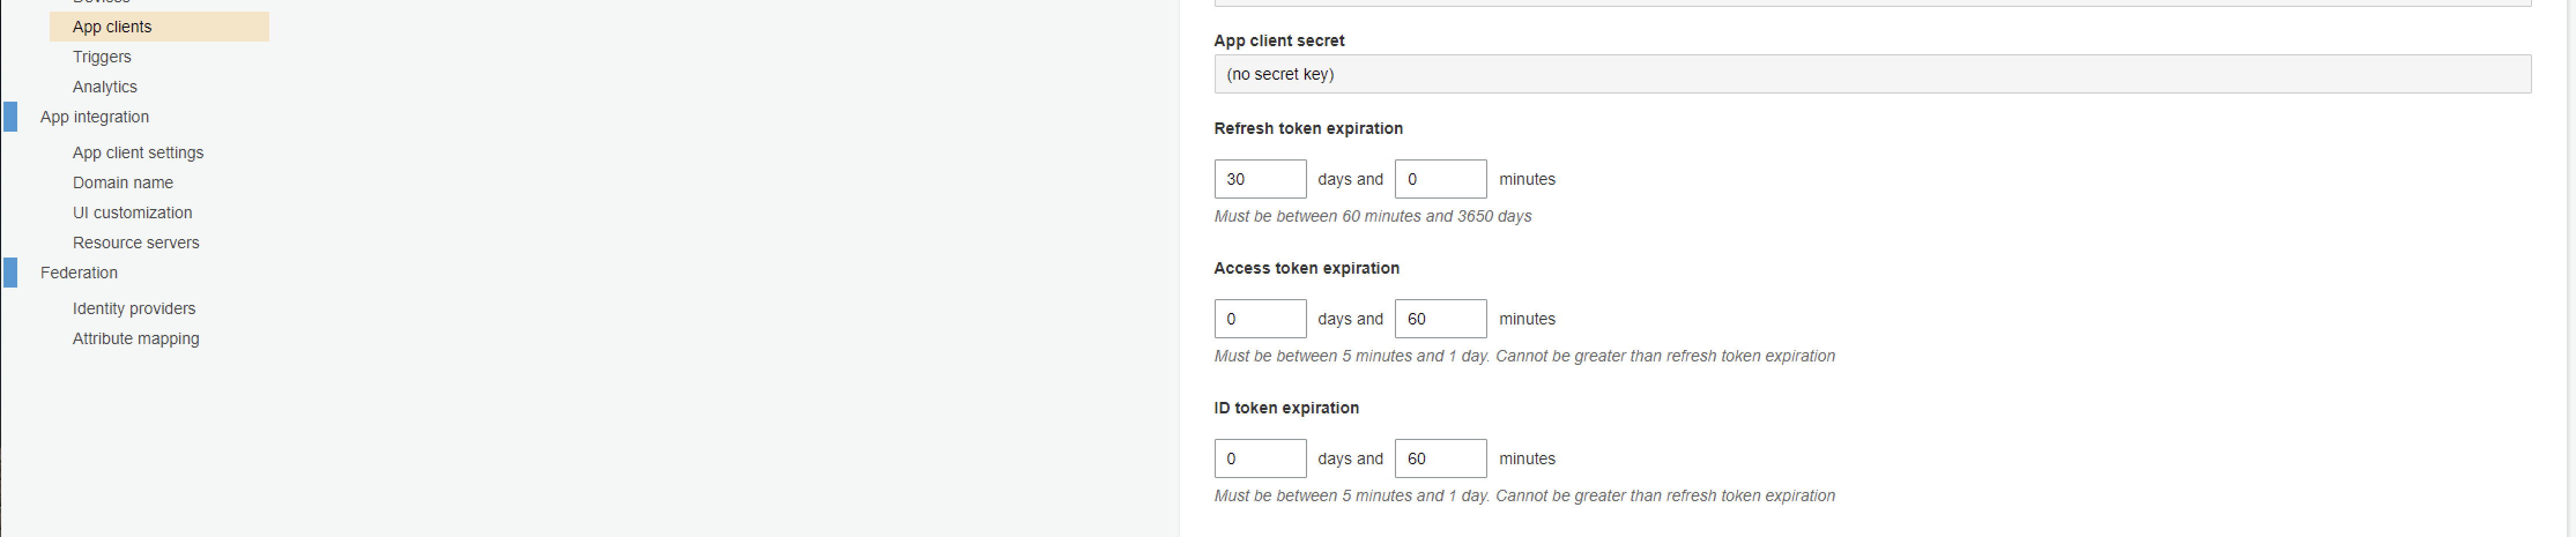Image resolution: width=2576 pixels, height=537 pixels.
Task: Click the ID token days input
Action: click(1259, 458)
